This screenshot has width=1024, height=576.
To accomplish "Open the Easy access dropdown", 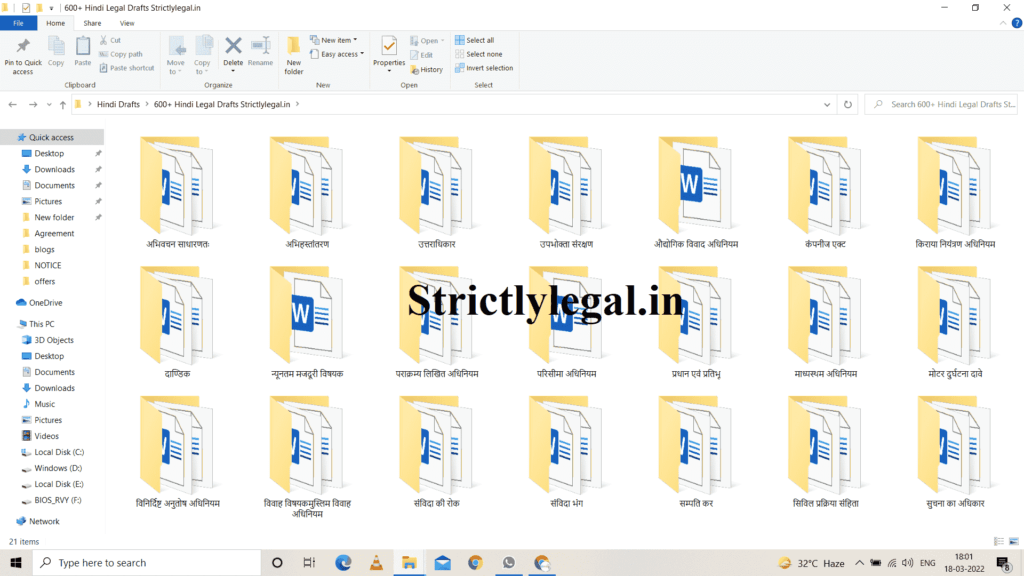I will click(341, 54).
